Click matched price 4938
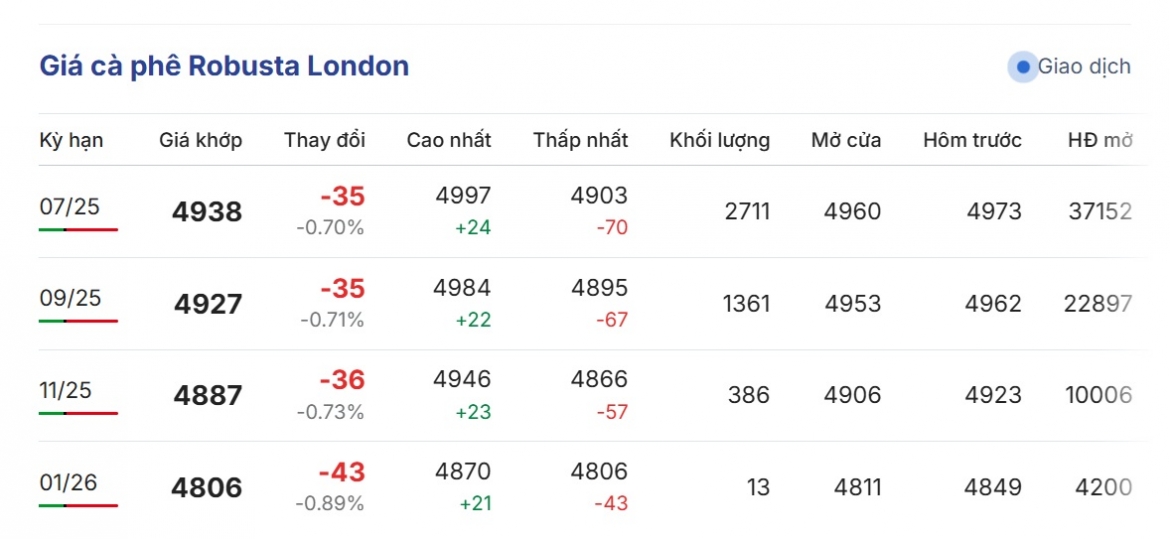 point(207,212)
